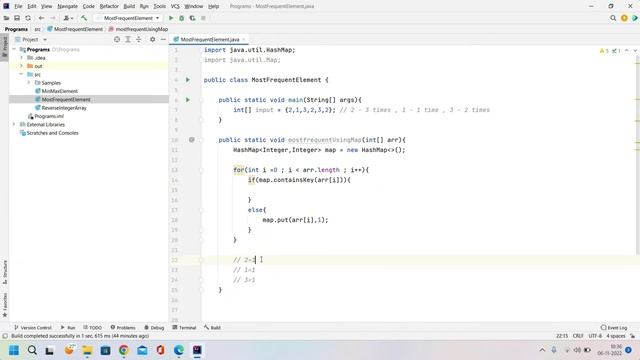Screen dimensions: 640x360
Task: Close the MostFrequentElement.java editor tab
Action: coord(244,40)
